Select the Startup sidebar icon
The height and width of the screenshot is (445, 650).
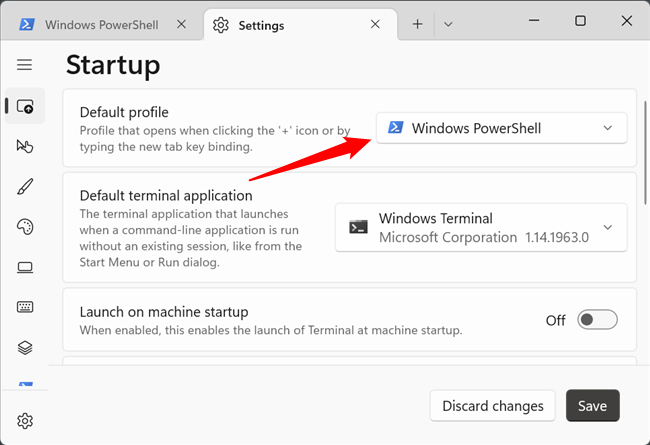click(25, 106)
